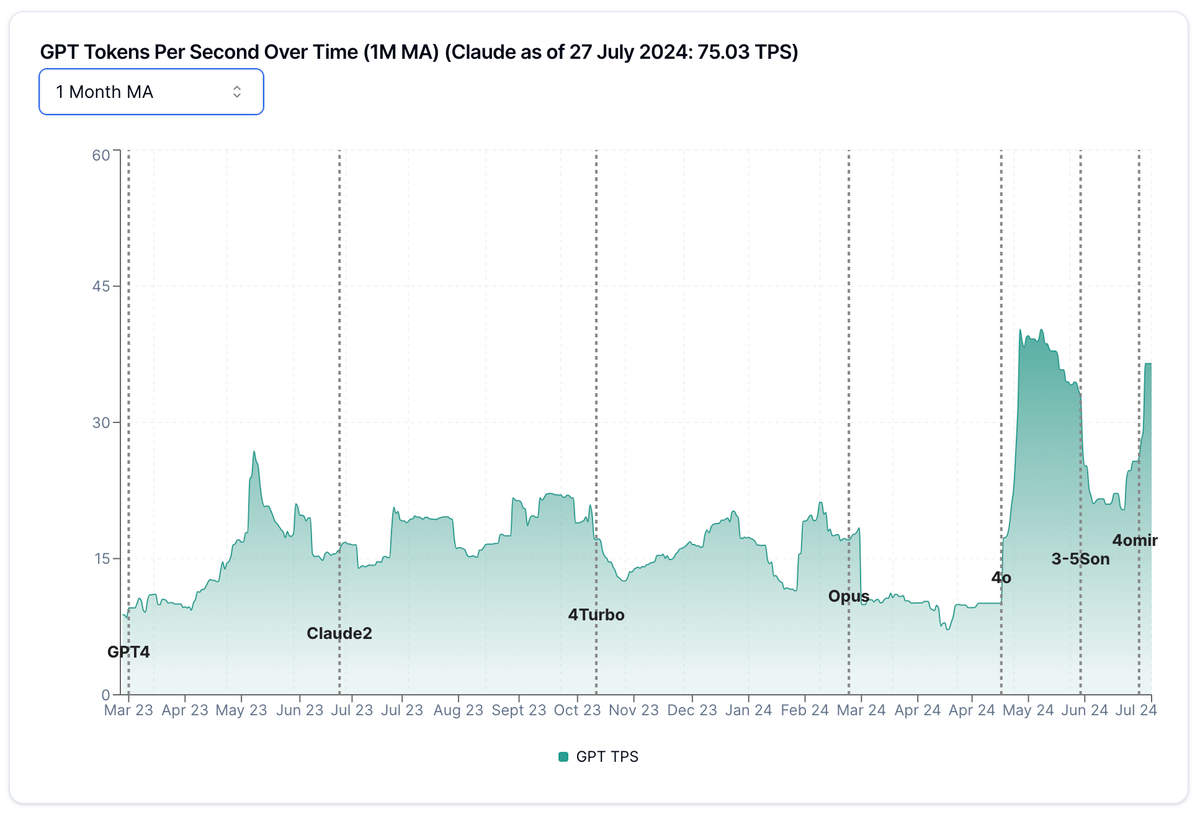
Task: Click the May 23 x-axis label
Action: [242, 711]
